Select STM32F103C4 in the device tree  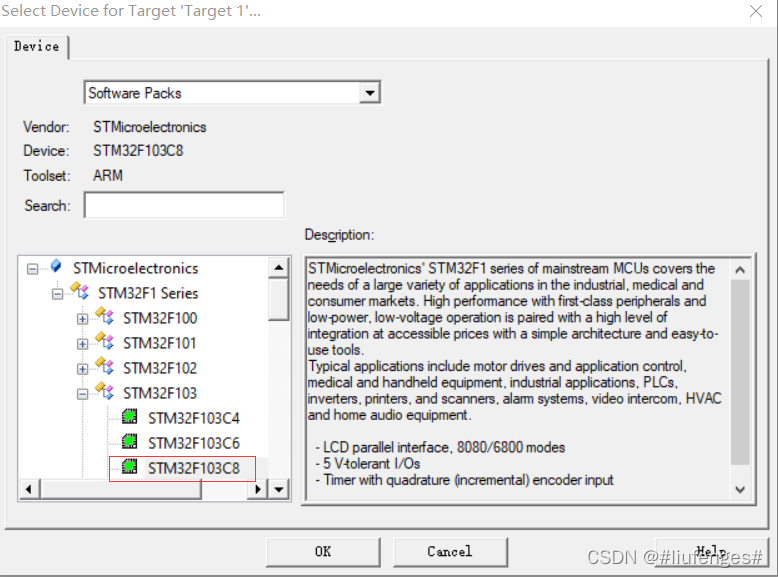194,418
